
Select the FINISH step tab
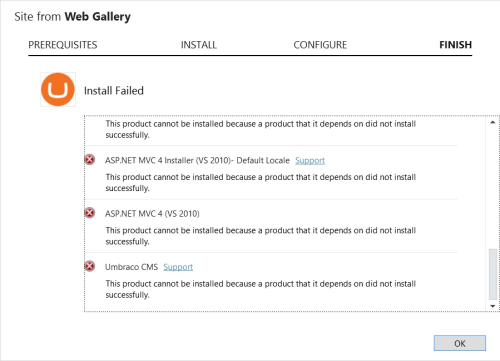(x=455, y=45)
